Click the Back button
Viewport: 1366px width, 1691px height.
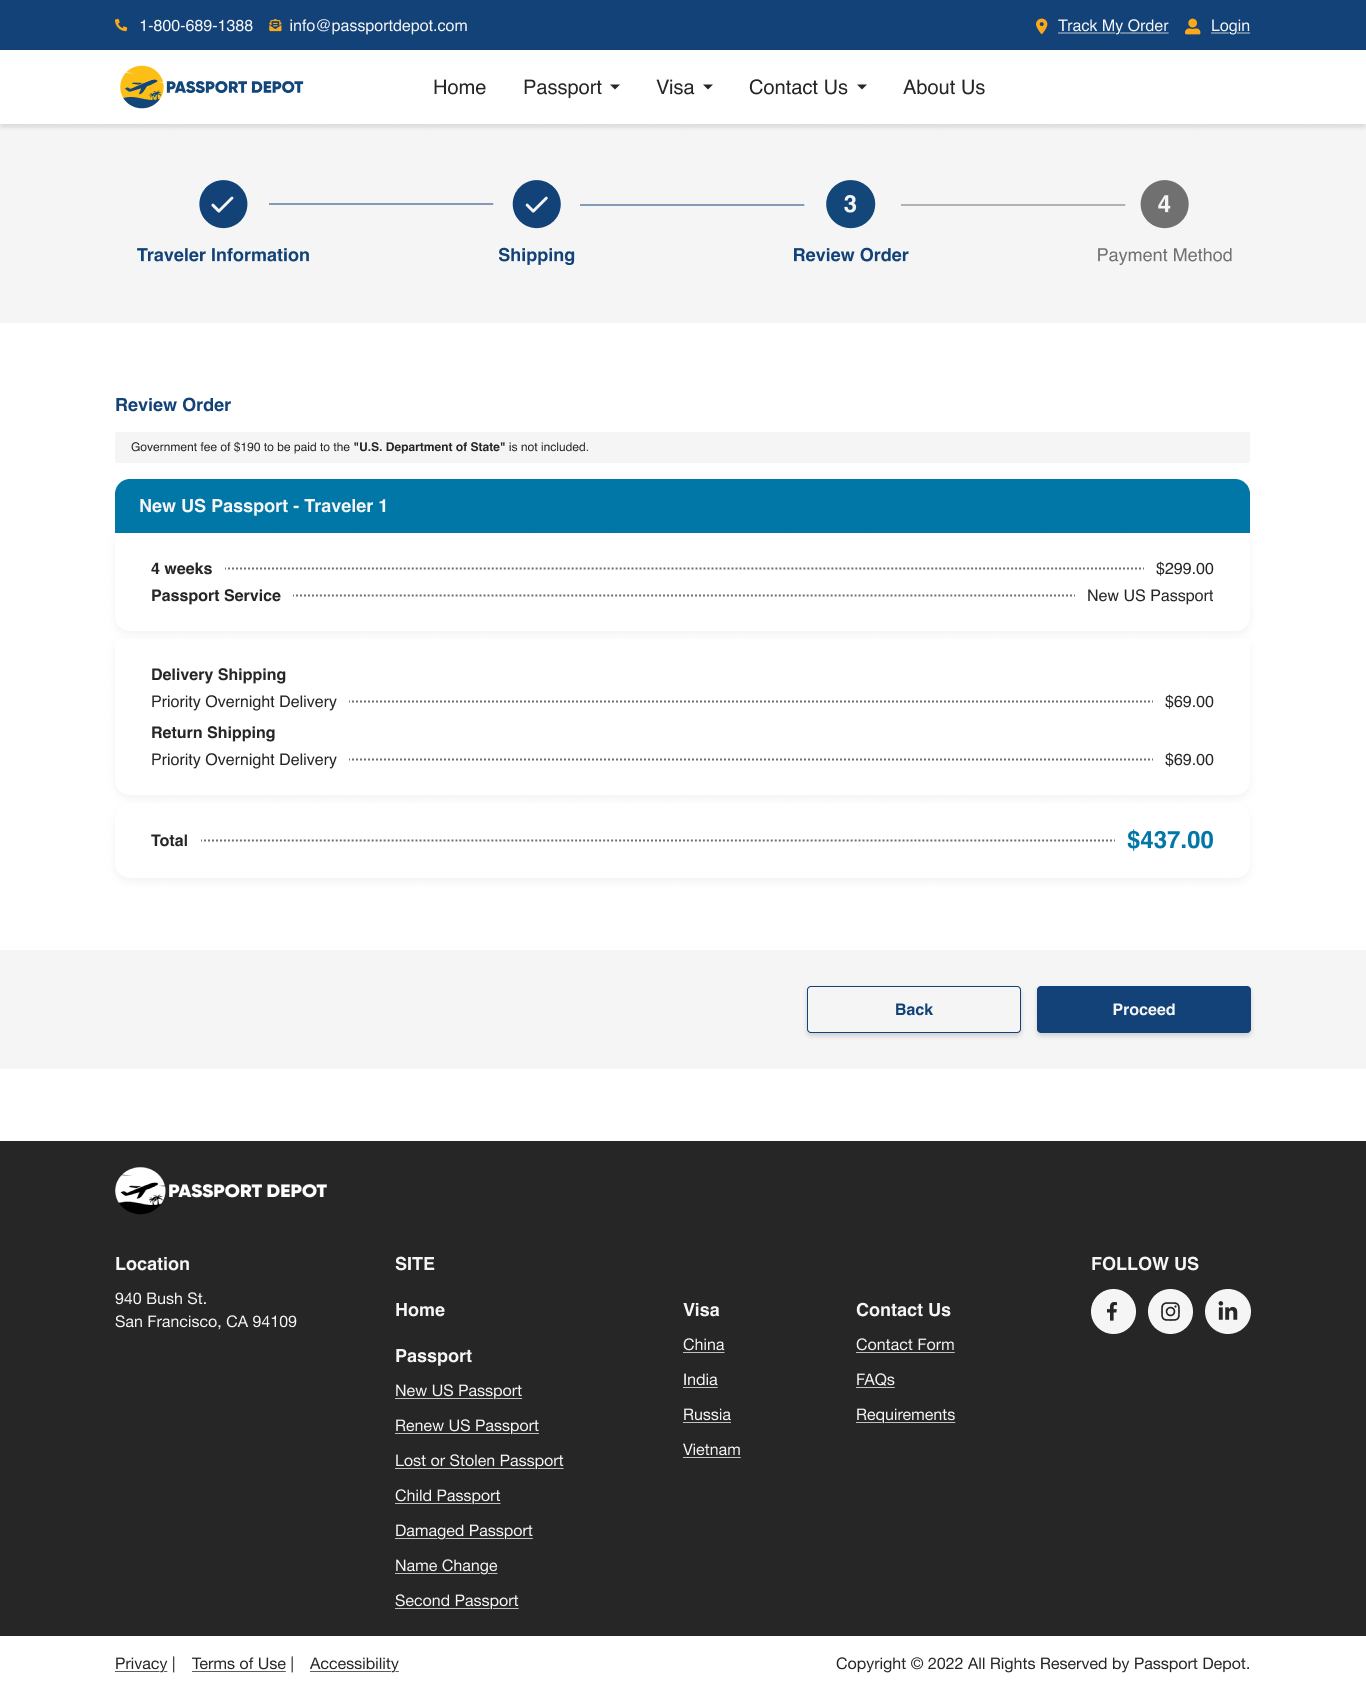tap(913, 1009)
